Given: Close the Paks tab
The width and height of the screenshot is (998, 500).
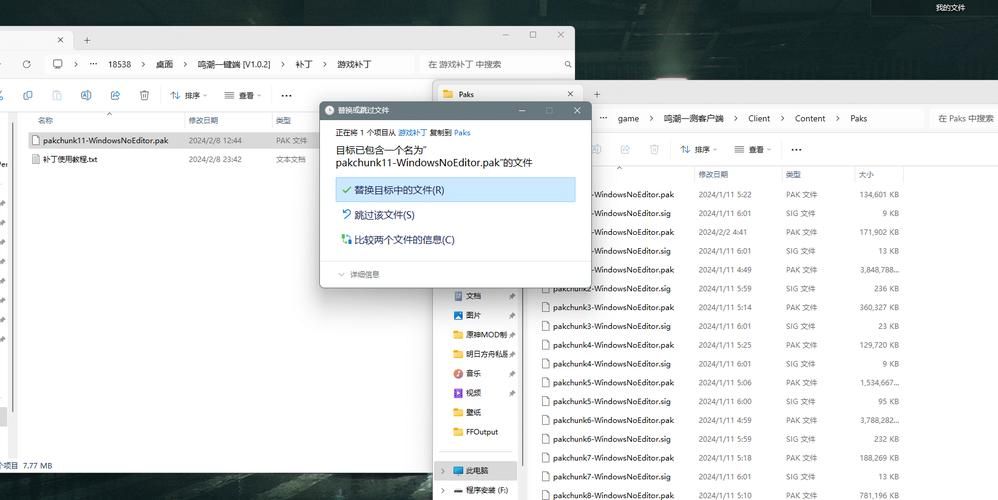Looking at the screenshot, I should click(x=570, y=94).
